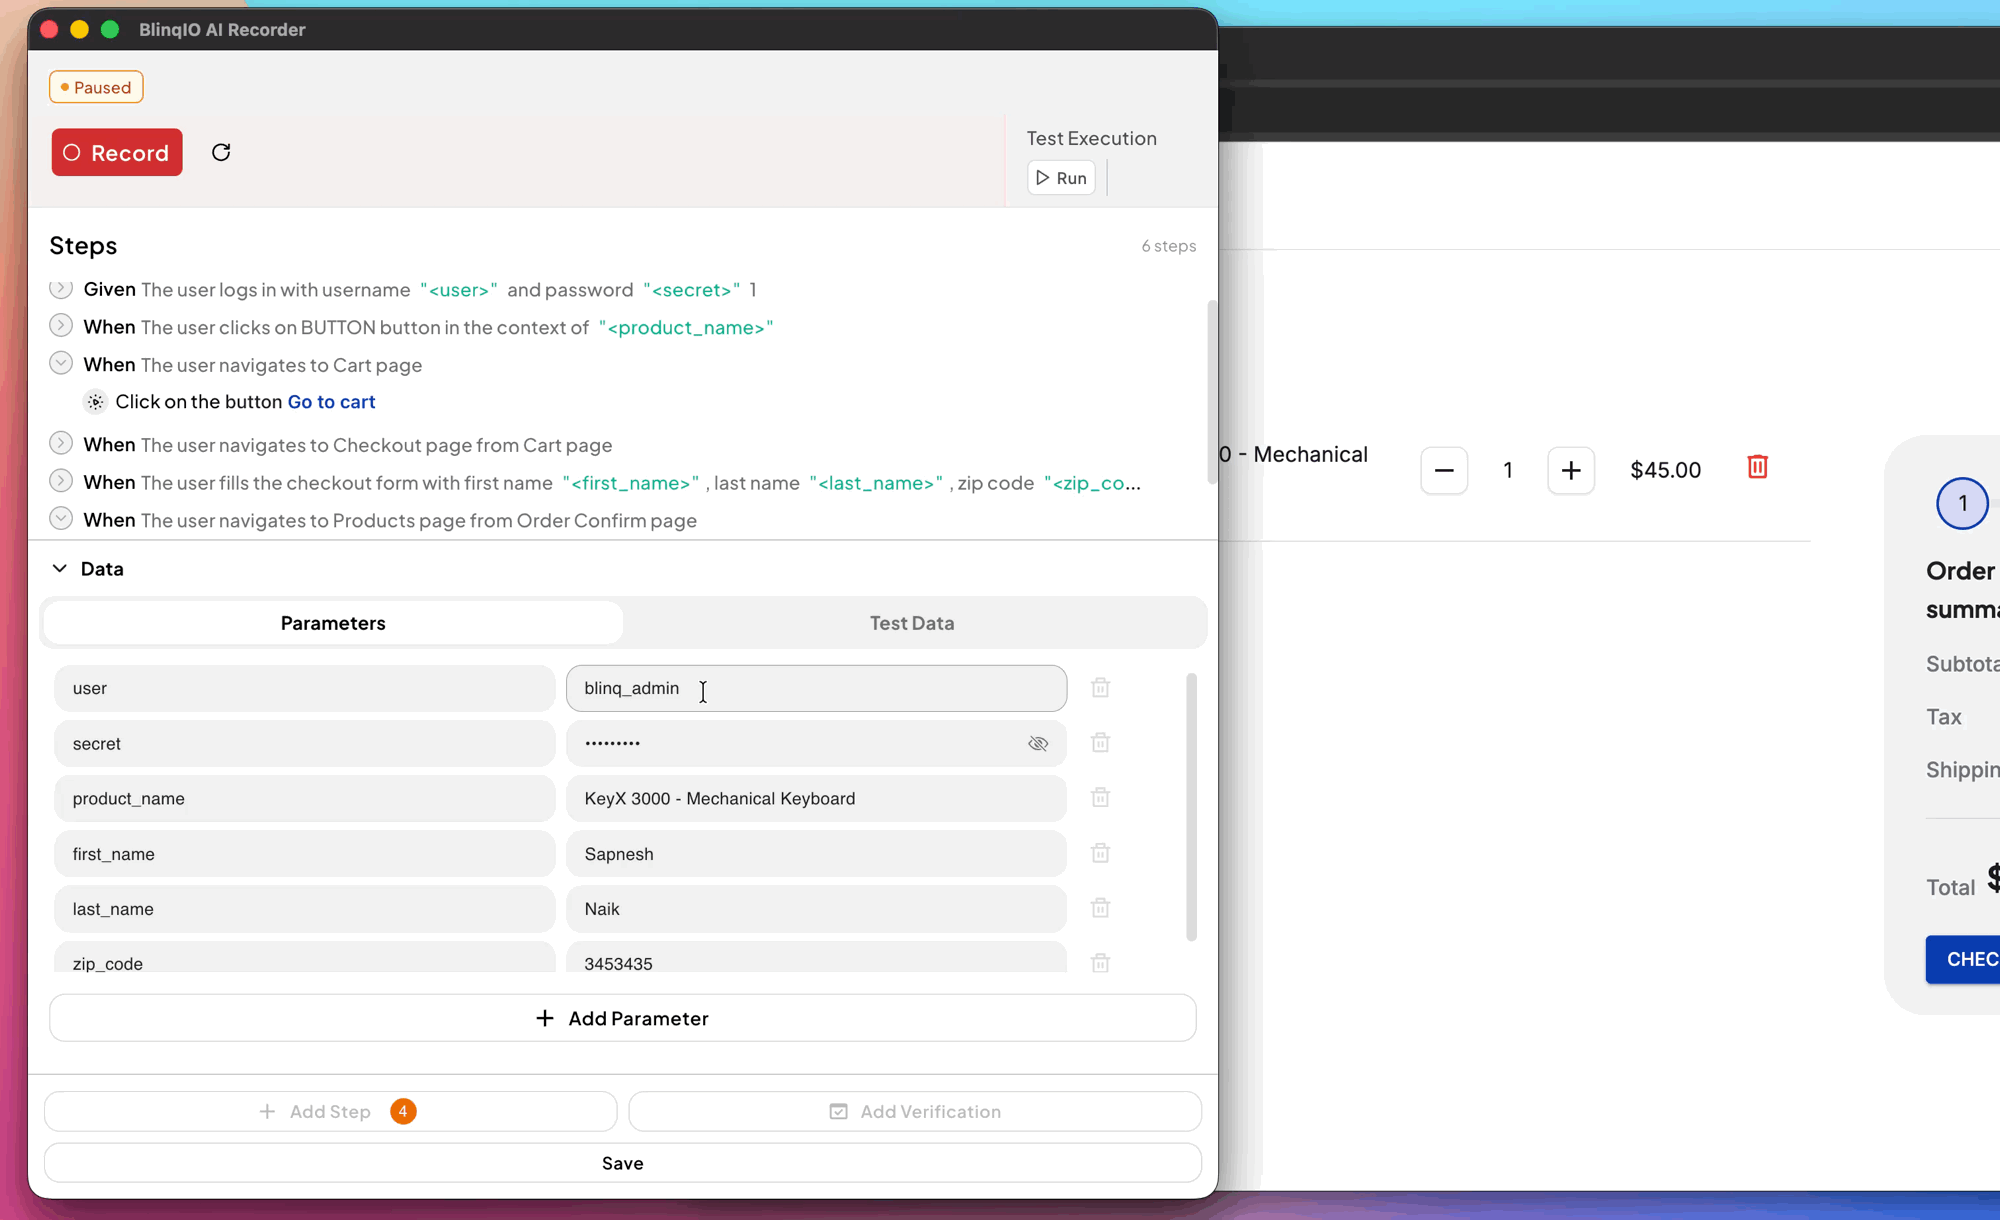Click the Save button
Viewport: 2000px width, 1220px height.
622,1163
